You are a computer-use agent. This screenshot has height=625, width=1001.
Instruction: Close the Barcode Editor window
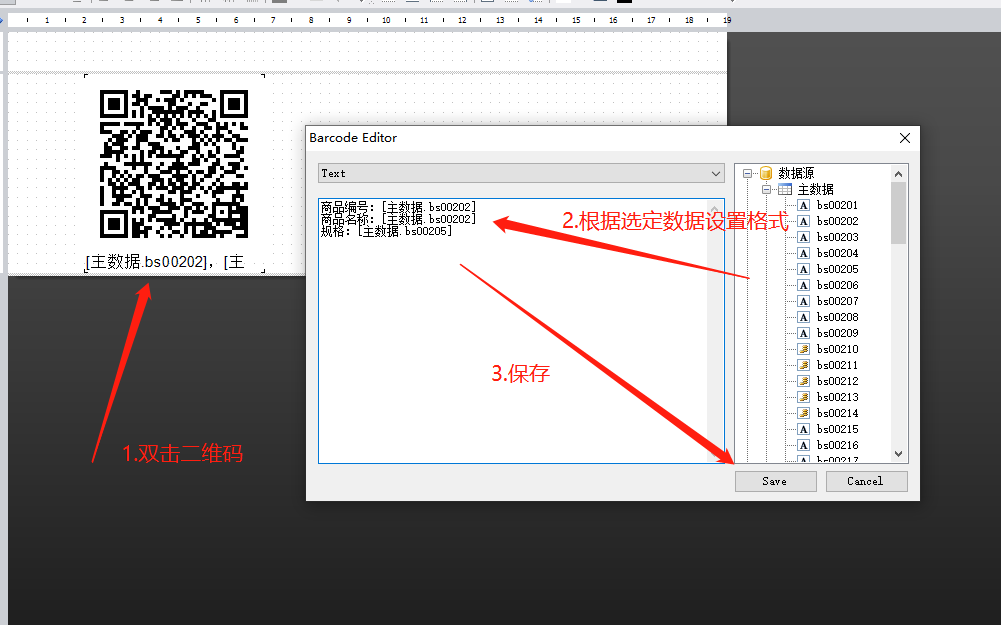(905, 138)
